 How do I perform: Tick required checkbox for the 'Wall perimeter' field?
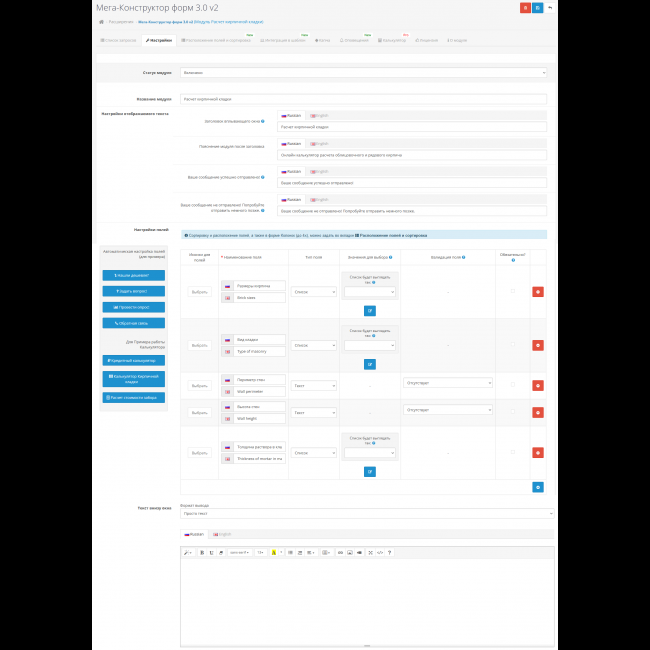513,383
